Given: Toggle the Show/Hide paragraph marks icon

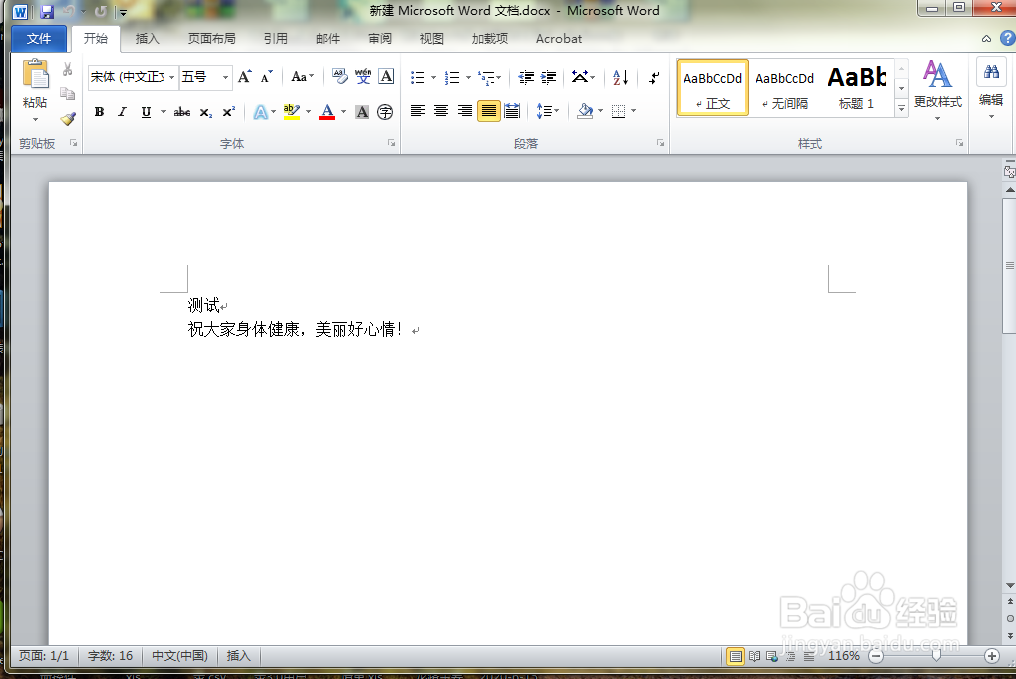Looking at the screenshot, I should [655, 77].
